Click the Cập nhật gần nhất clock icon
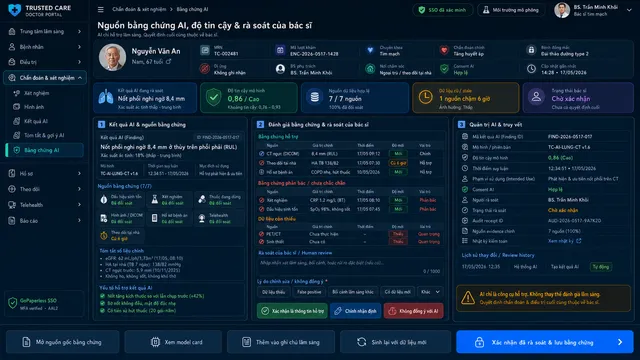The width and height of the screenshot is (640, 360). coord(531,69)
